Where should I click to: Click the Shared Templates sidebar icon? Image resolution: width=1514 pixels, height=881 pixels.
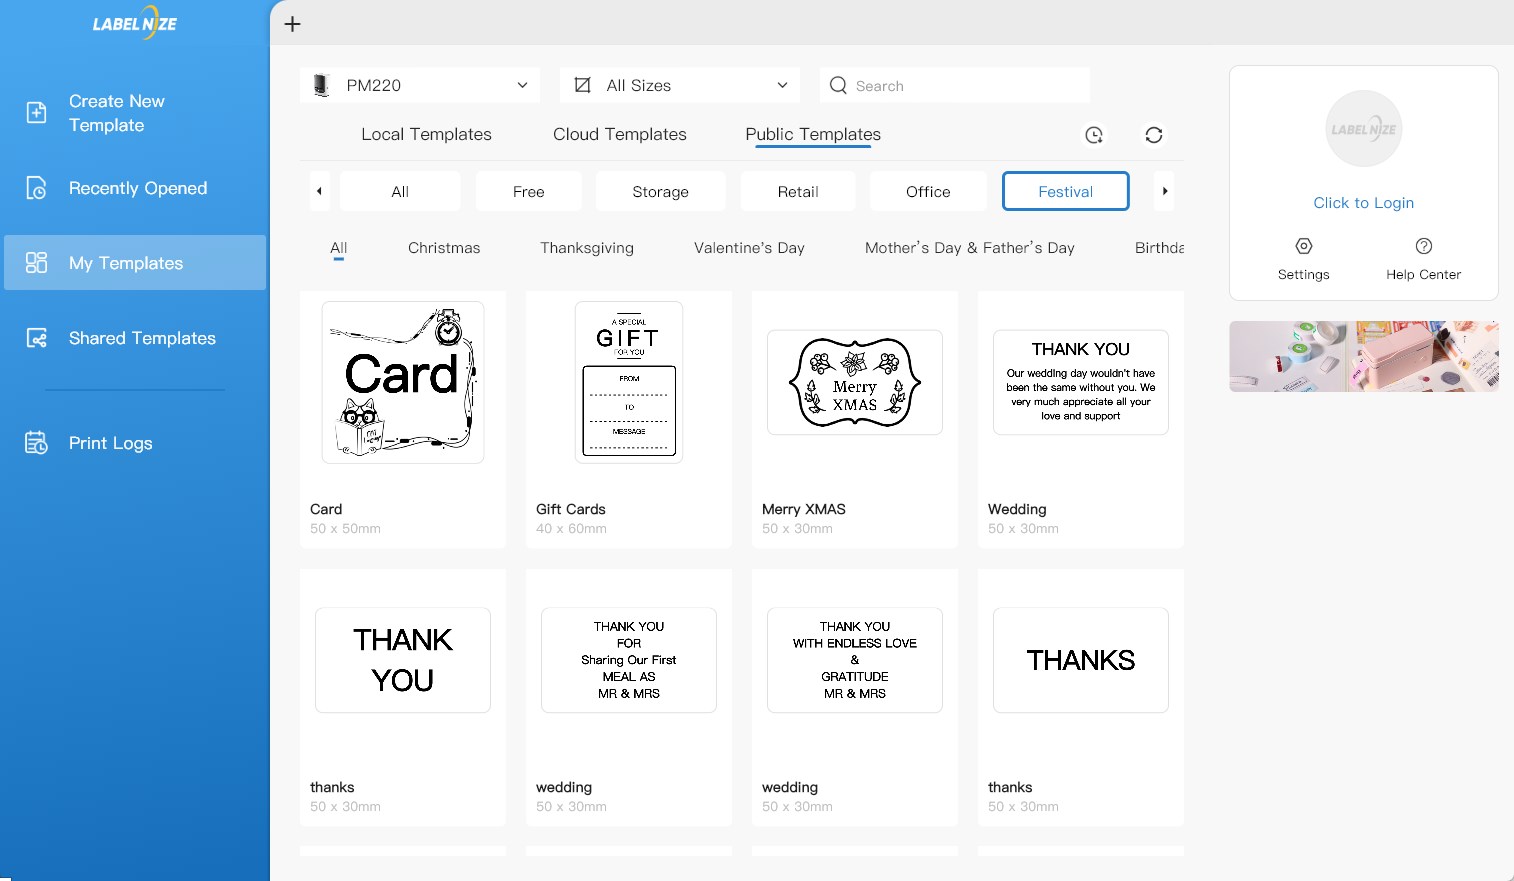click(36, 338)
